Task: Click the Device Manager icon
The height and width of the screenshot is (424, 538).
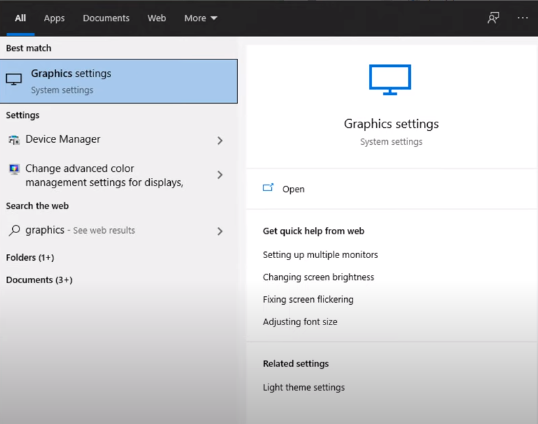Action: [x=14, y=140]
